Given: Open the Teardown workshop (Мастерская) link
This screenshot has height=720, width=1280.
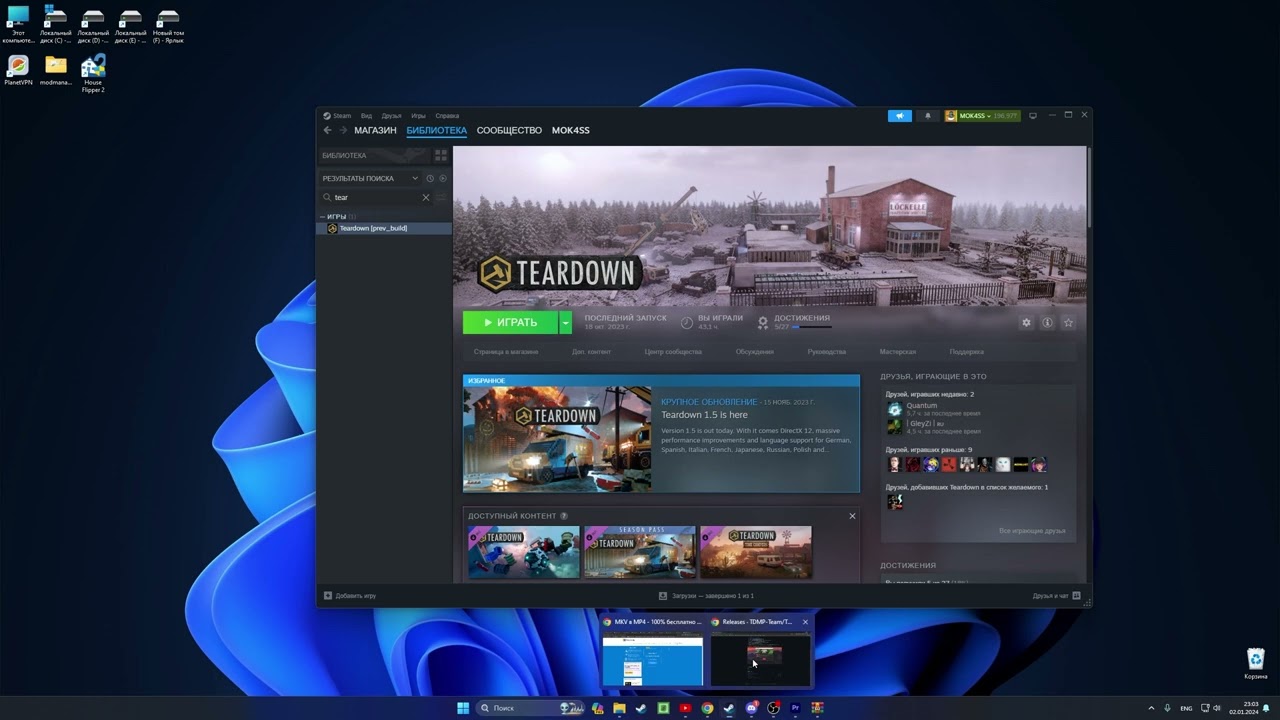Looking at the screenshot, I should pyautogui.click(x=898, y=352).
